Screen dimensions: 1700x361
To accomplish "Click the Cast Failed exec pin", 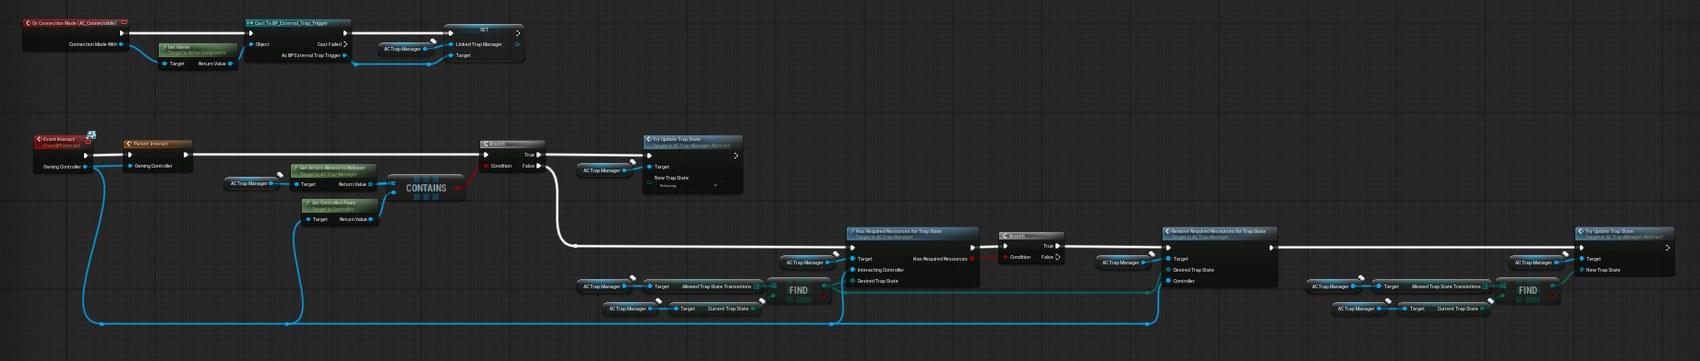I will pyautogui.click(x=345, y=44).
